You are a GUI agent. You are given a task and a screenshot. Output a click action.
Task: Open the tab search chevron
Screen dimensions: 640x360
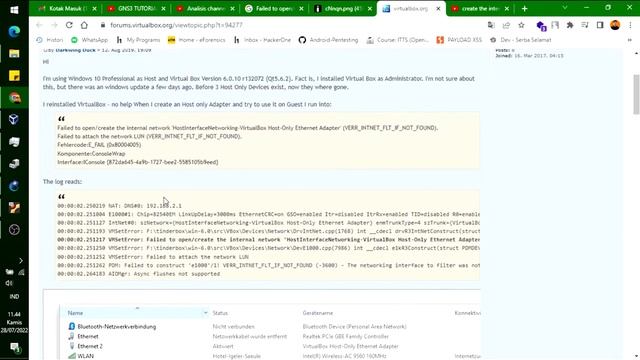pyautogui.click(x=565, y=8)
